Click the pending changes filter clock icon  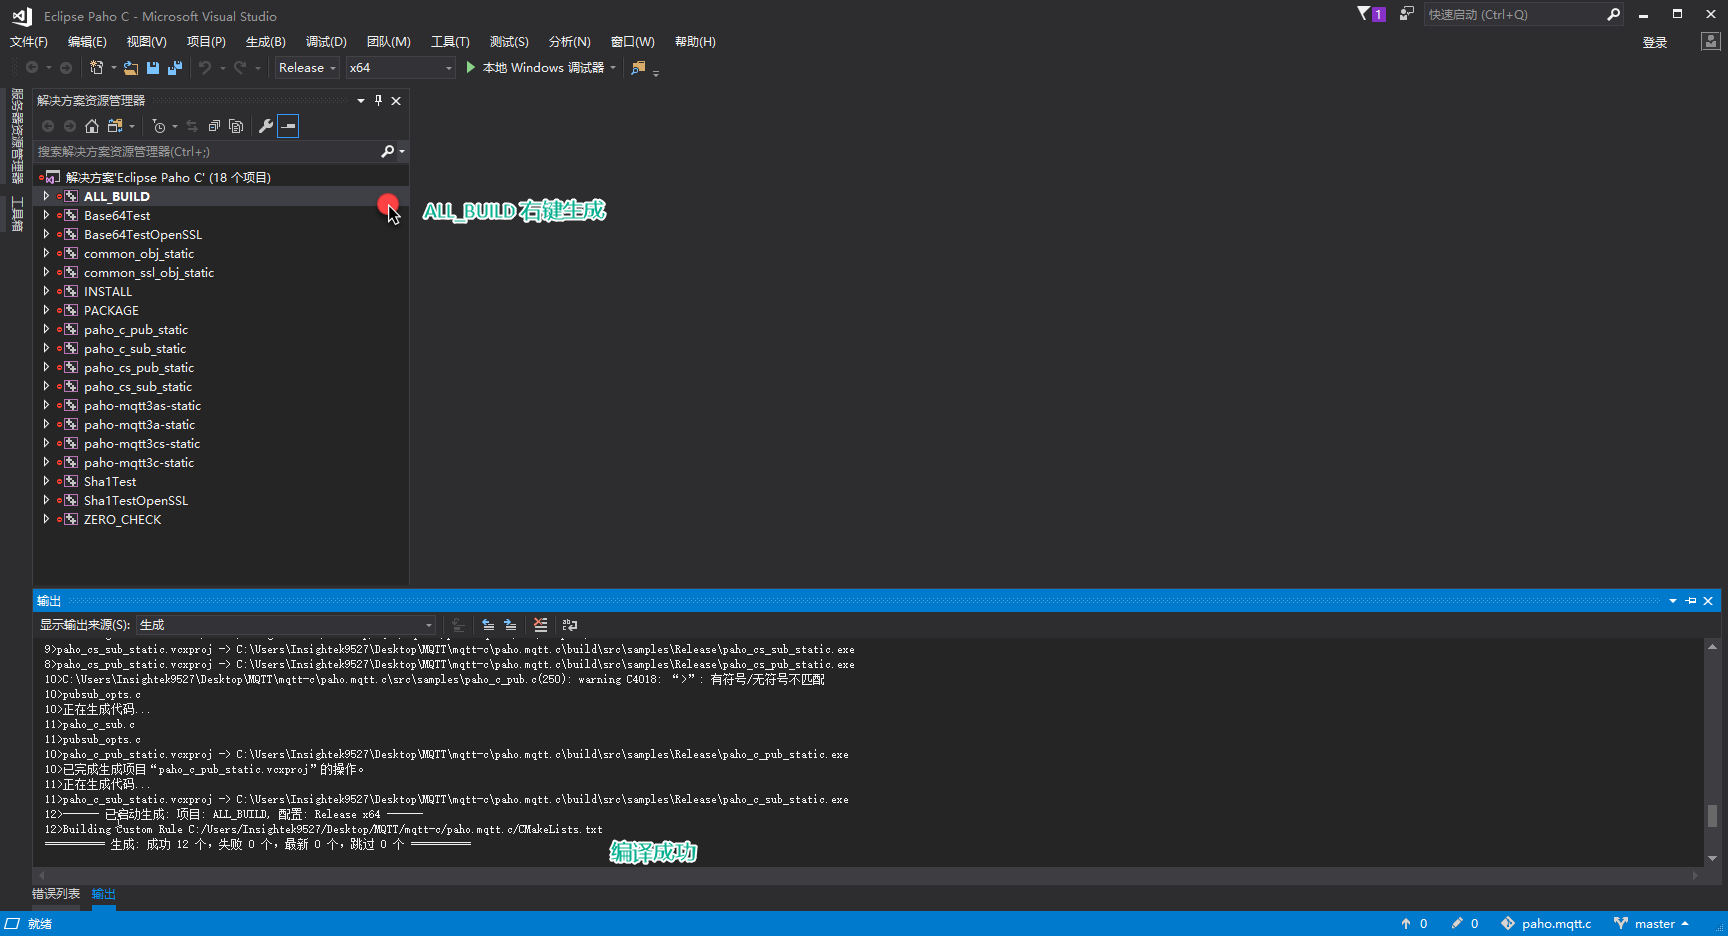[158, 126]
